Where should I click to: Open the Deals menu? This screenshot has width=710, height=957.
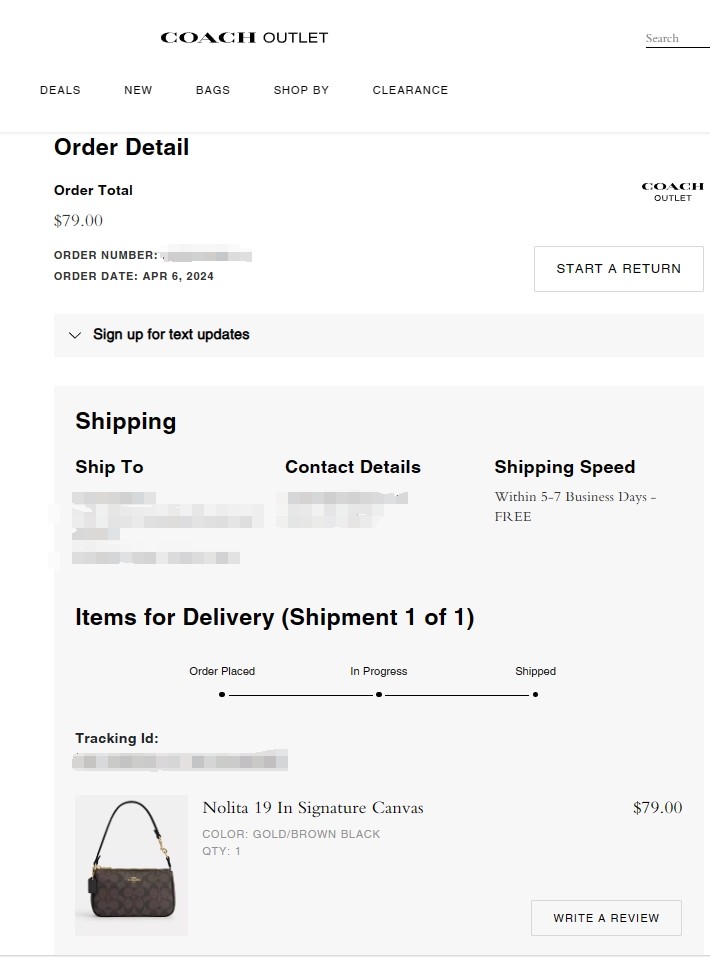pos(60,90)
